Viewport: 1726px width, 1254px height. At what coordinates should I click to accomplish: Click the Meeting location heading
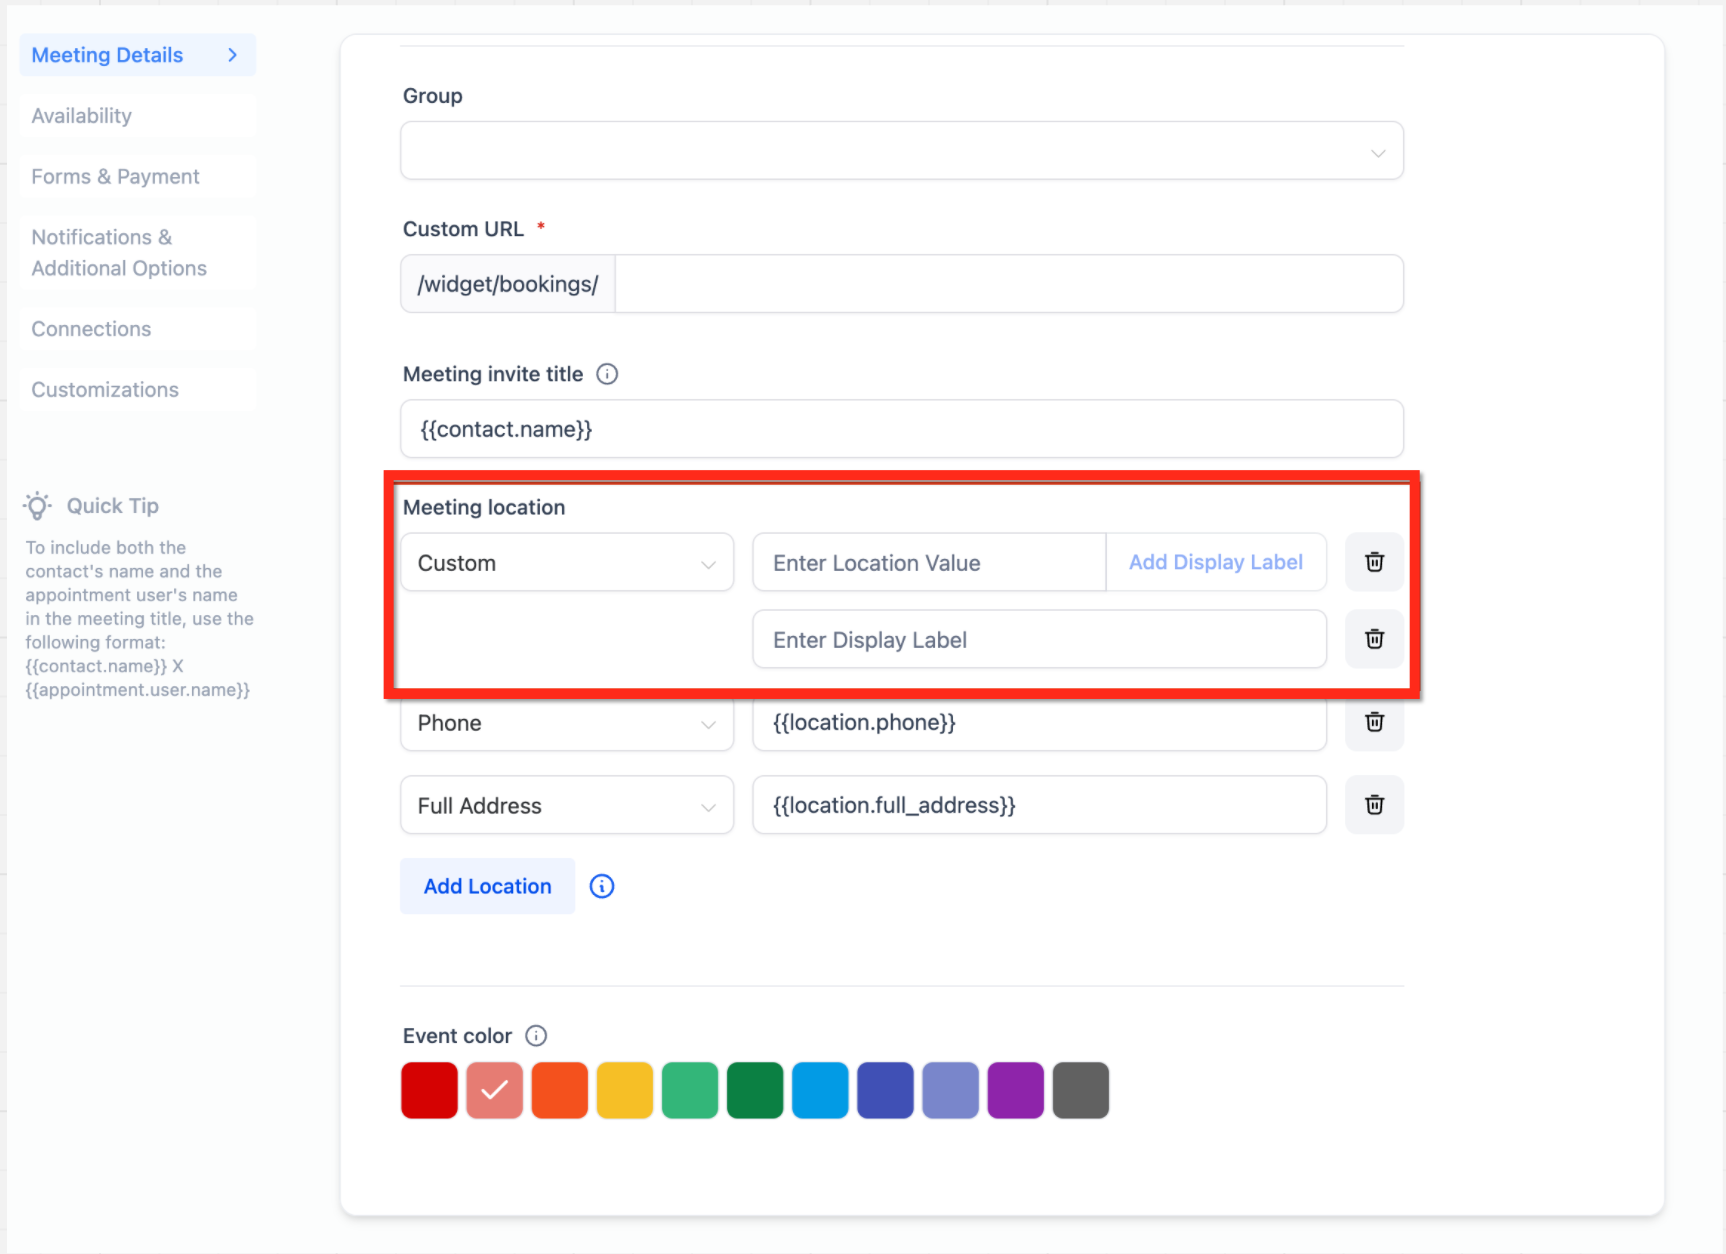pyautogui.click(x=484, y=507)
